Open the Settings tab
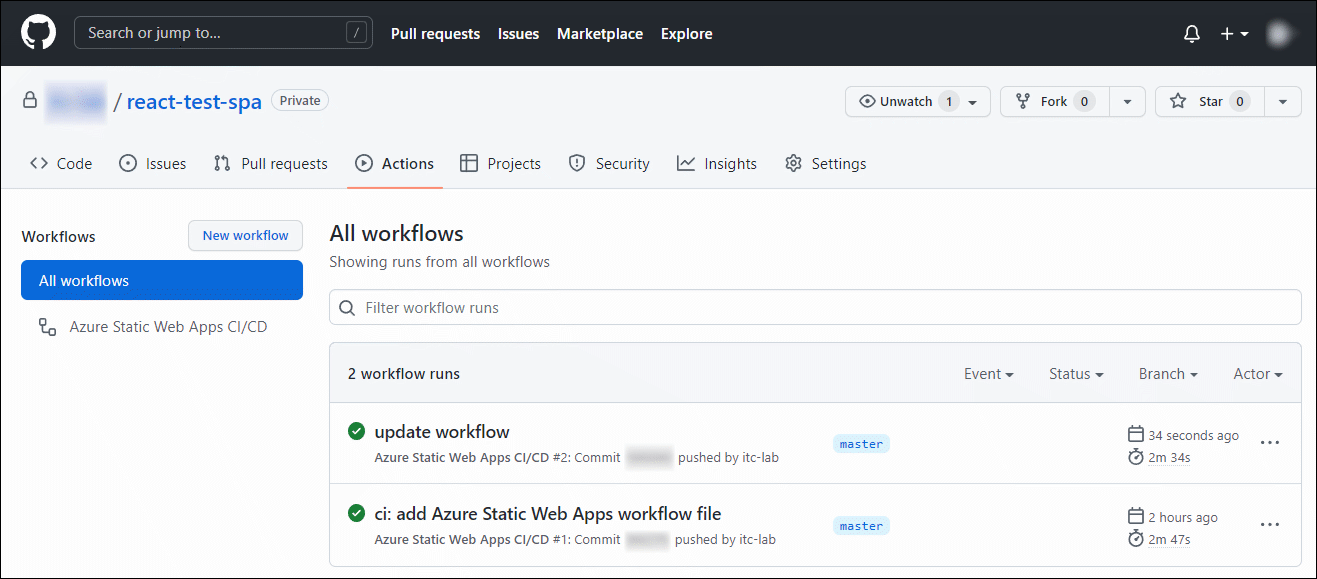The width and height of the screenshot is (1317, 579). (826, 164)
